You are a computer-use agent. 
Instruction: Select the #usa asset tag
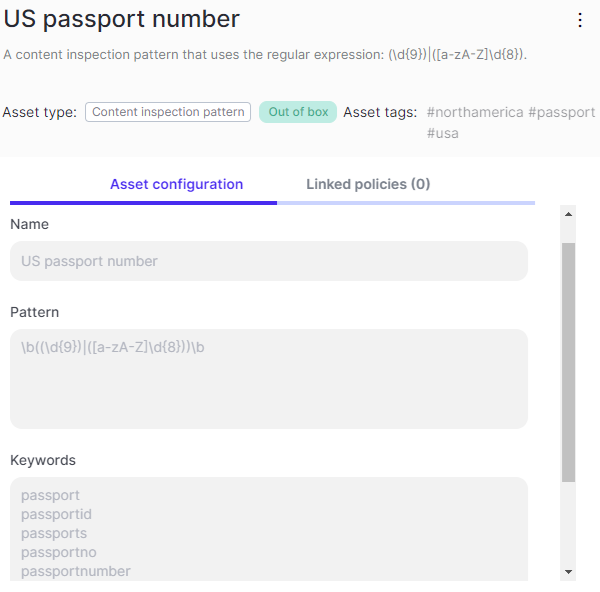click(x=442, y=133)
